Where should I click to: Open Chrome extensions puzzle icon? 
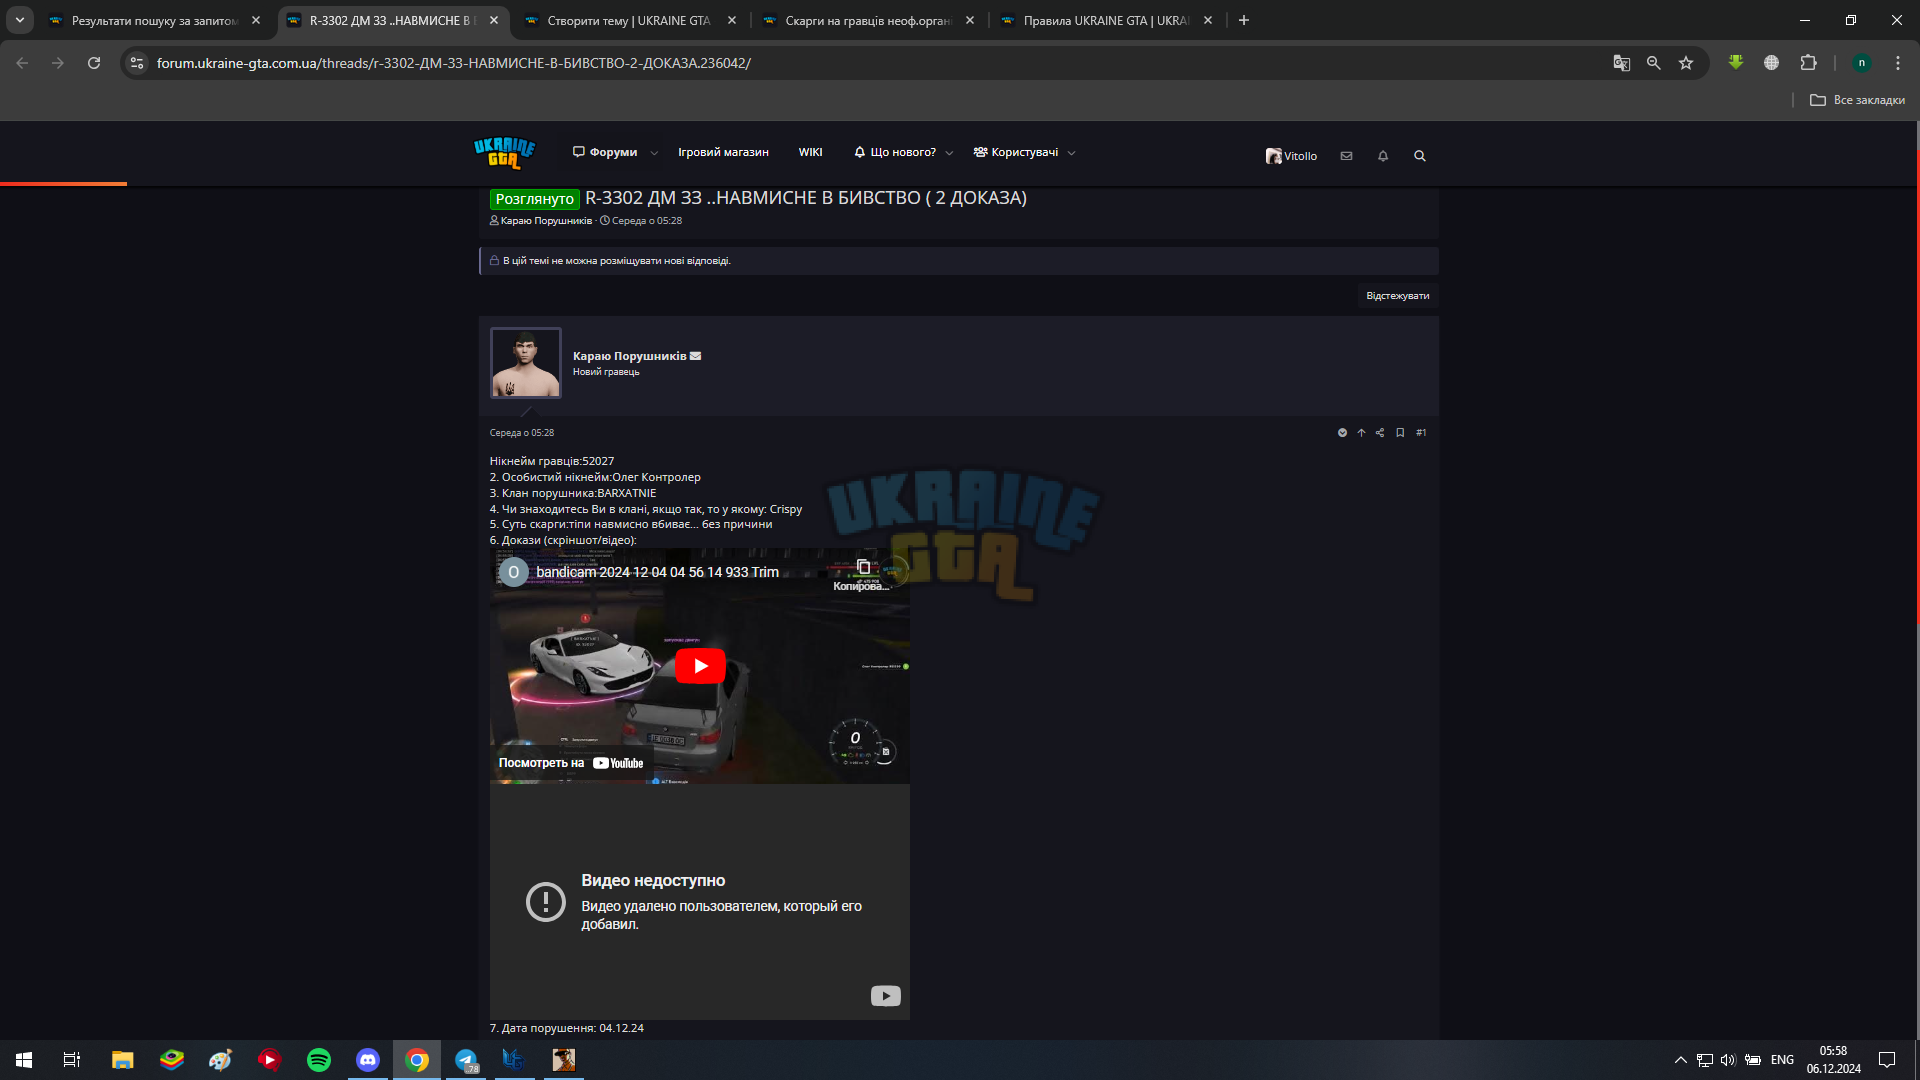(x=1808, y=63)
